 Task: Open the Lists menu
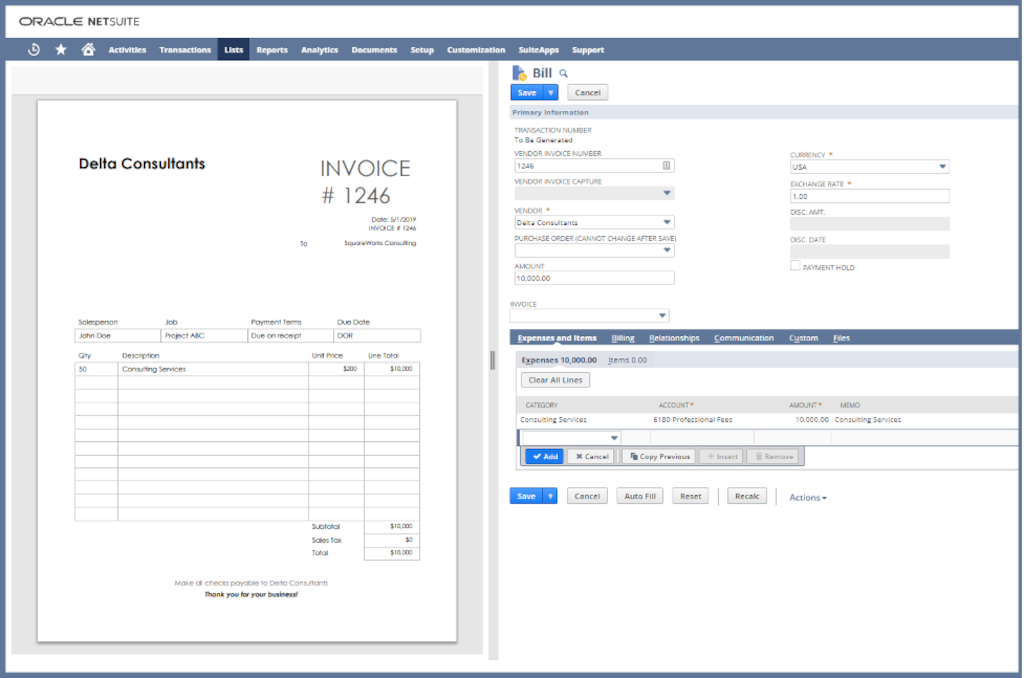tap(234, 50)
